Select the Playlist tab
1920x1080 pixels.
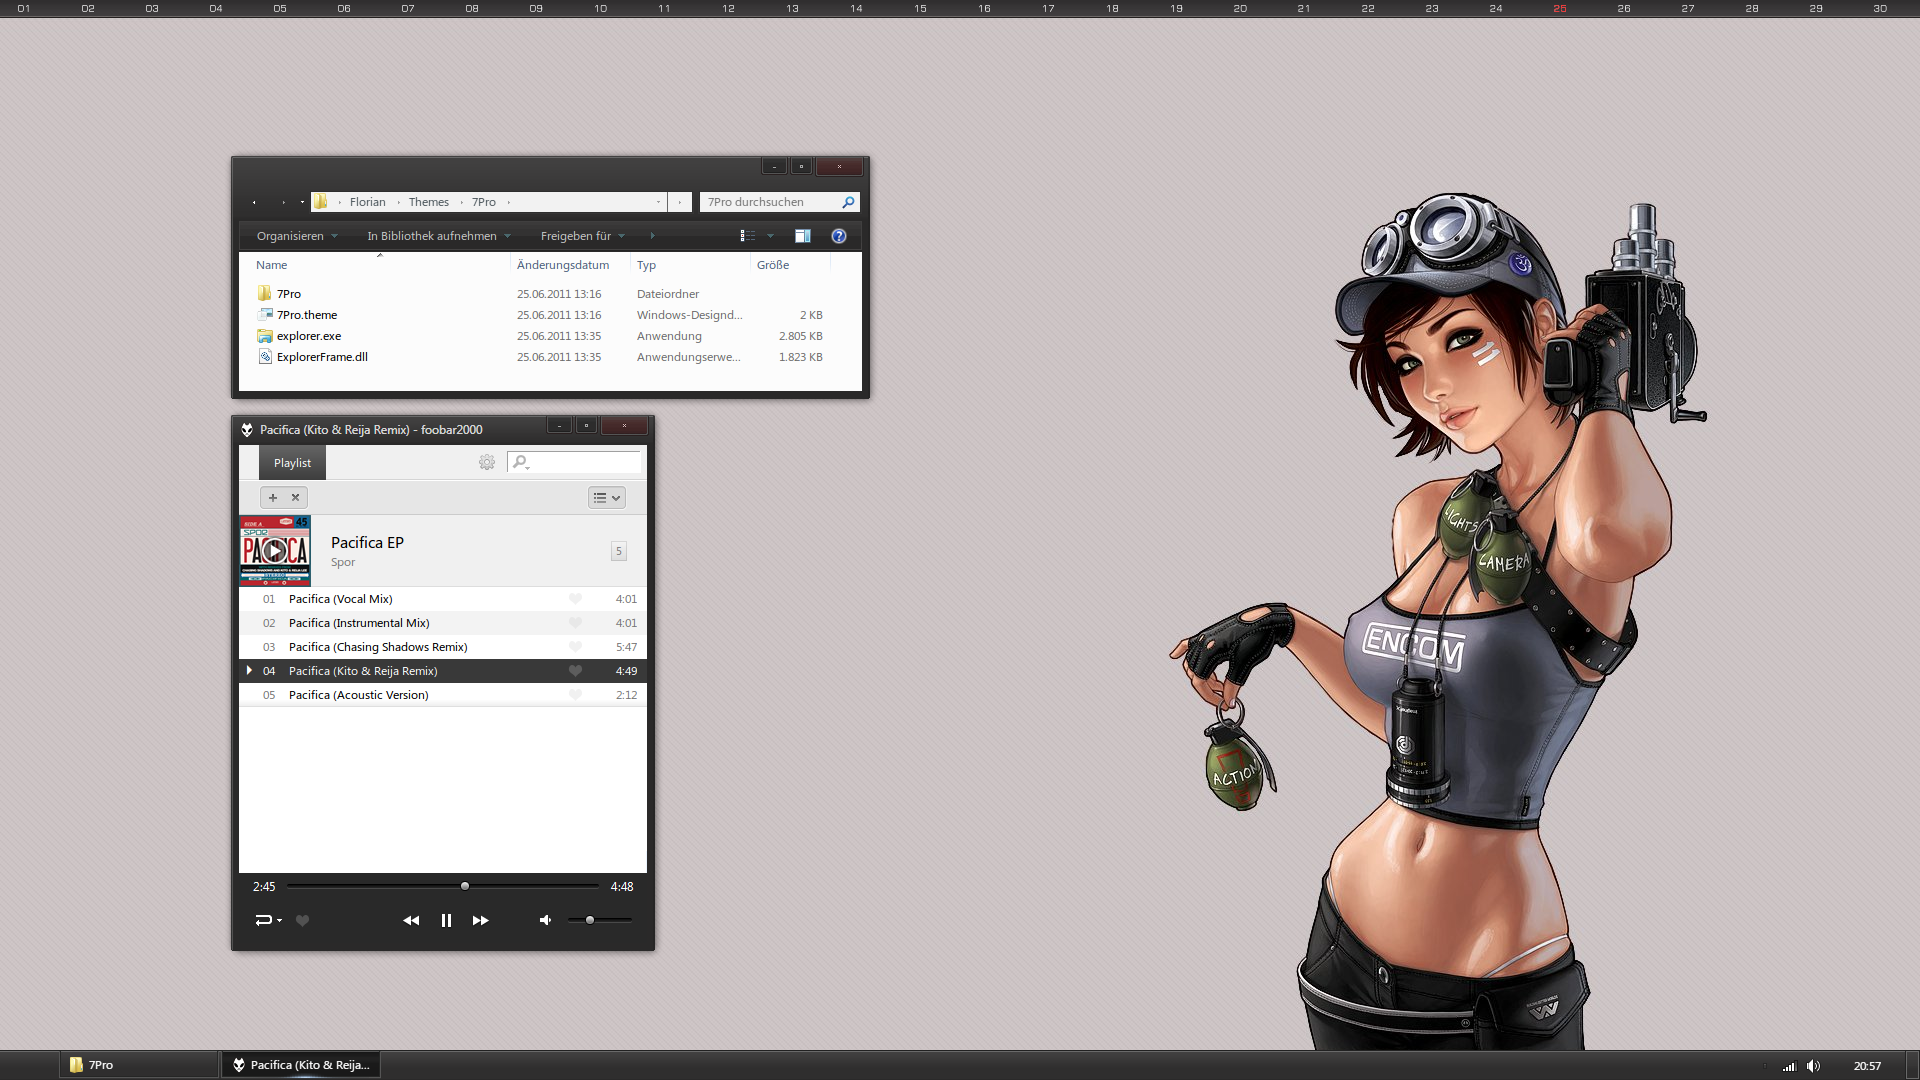click(x=292, y=463)
